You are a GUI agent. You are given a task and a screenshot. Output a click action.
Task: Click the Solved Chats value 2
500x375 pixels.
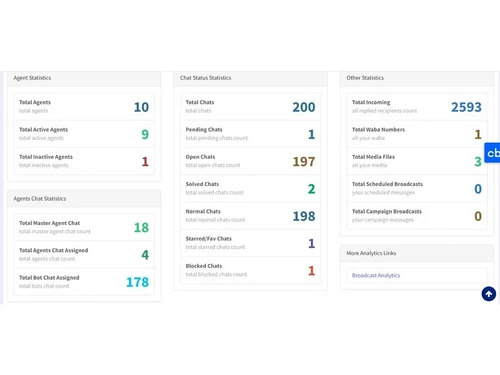click(311, 189)
